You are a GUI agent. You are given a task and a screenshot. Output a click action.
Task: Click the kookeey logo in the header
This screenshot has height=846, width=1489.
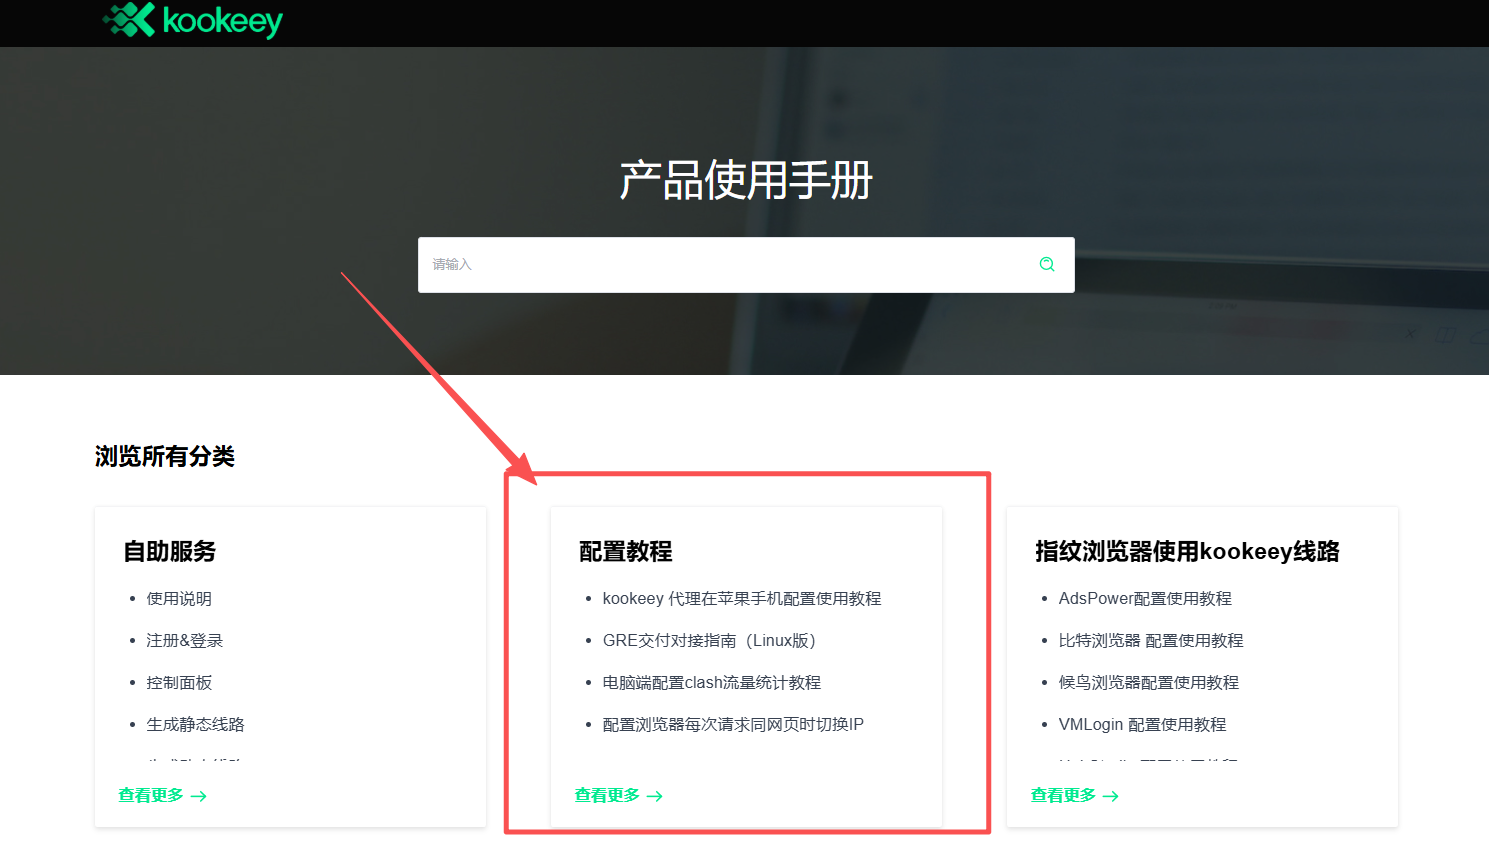[x=191, y=22]
